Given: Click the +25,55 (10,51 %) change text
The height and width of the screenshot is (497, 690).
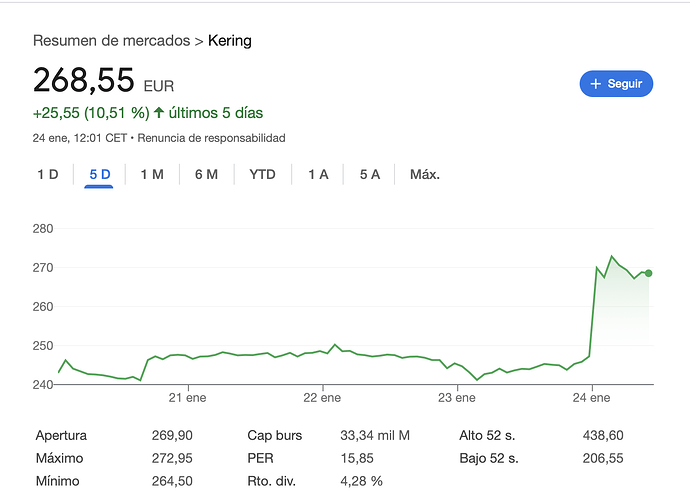Looking at the screenshot, I should coord(91,113).
